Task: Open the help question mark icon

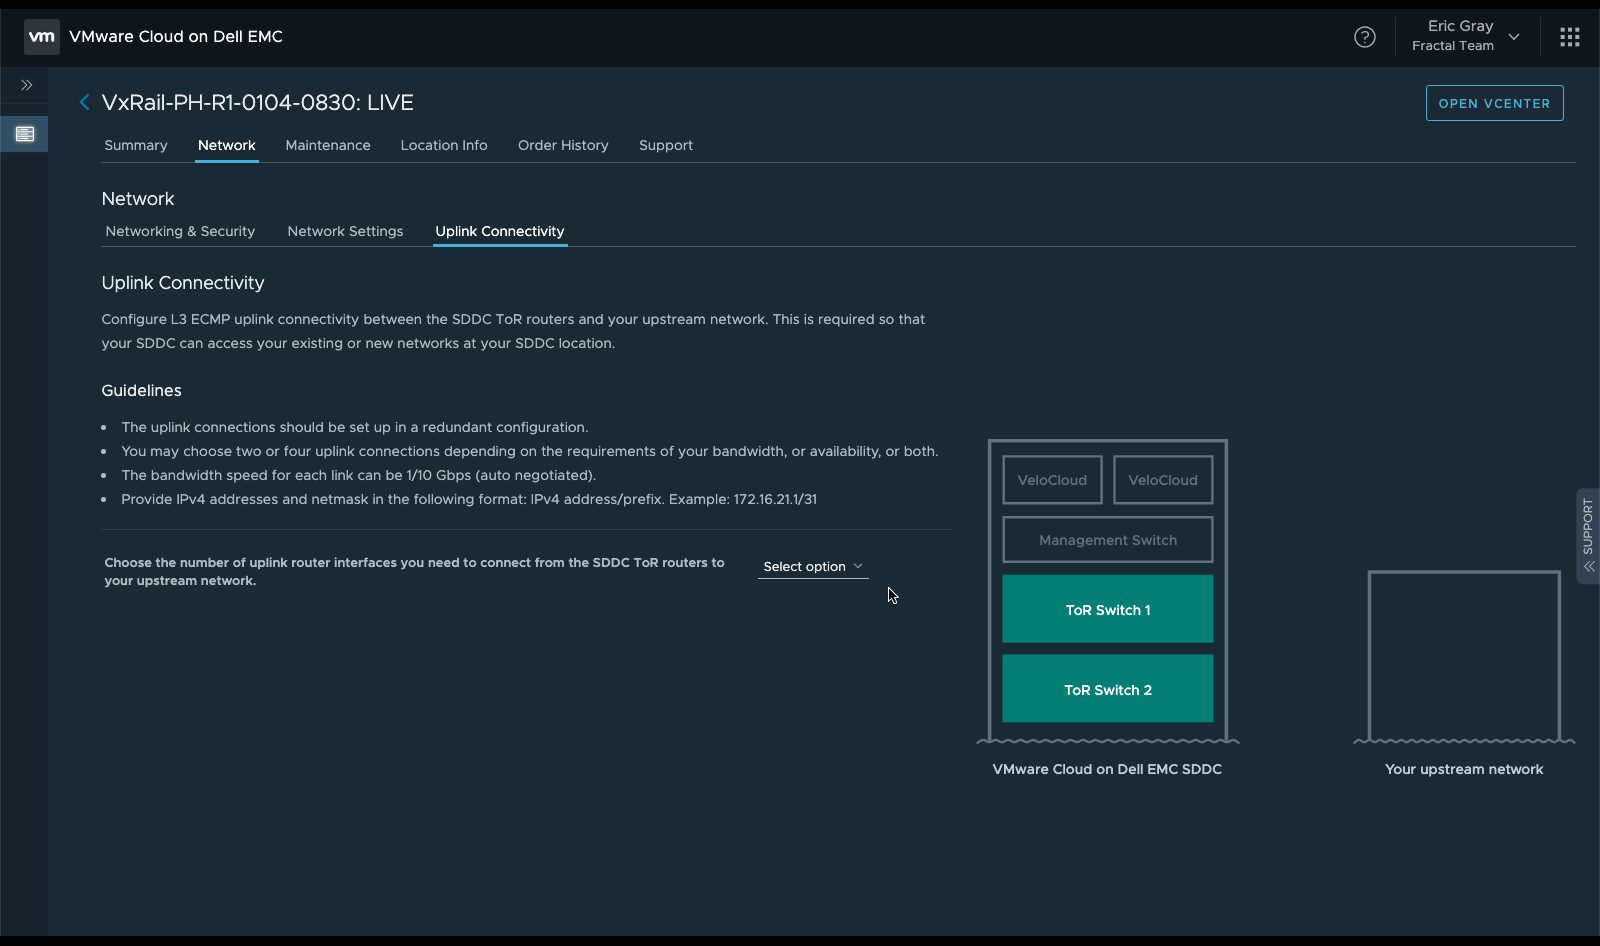Action: coord(1364,37)
